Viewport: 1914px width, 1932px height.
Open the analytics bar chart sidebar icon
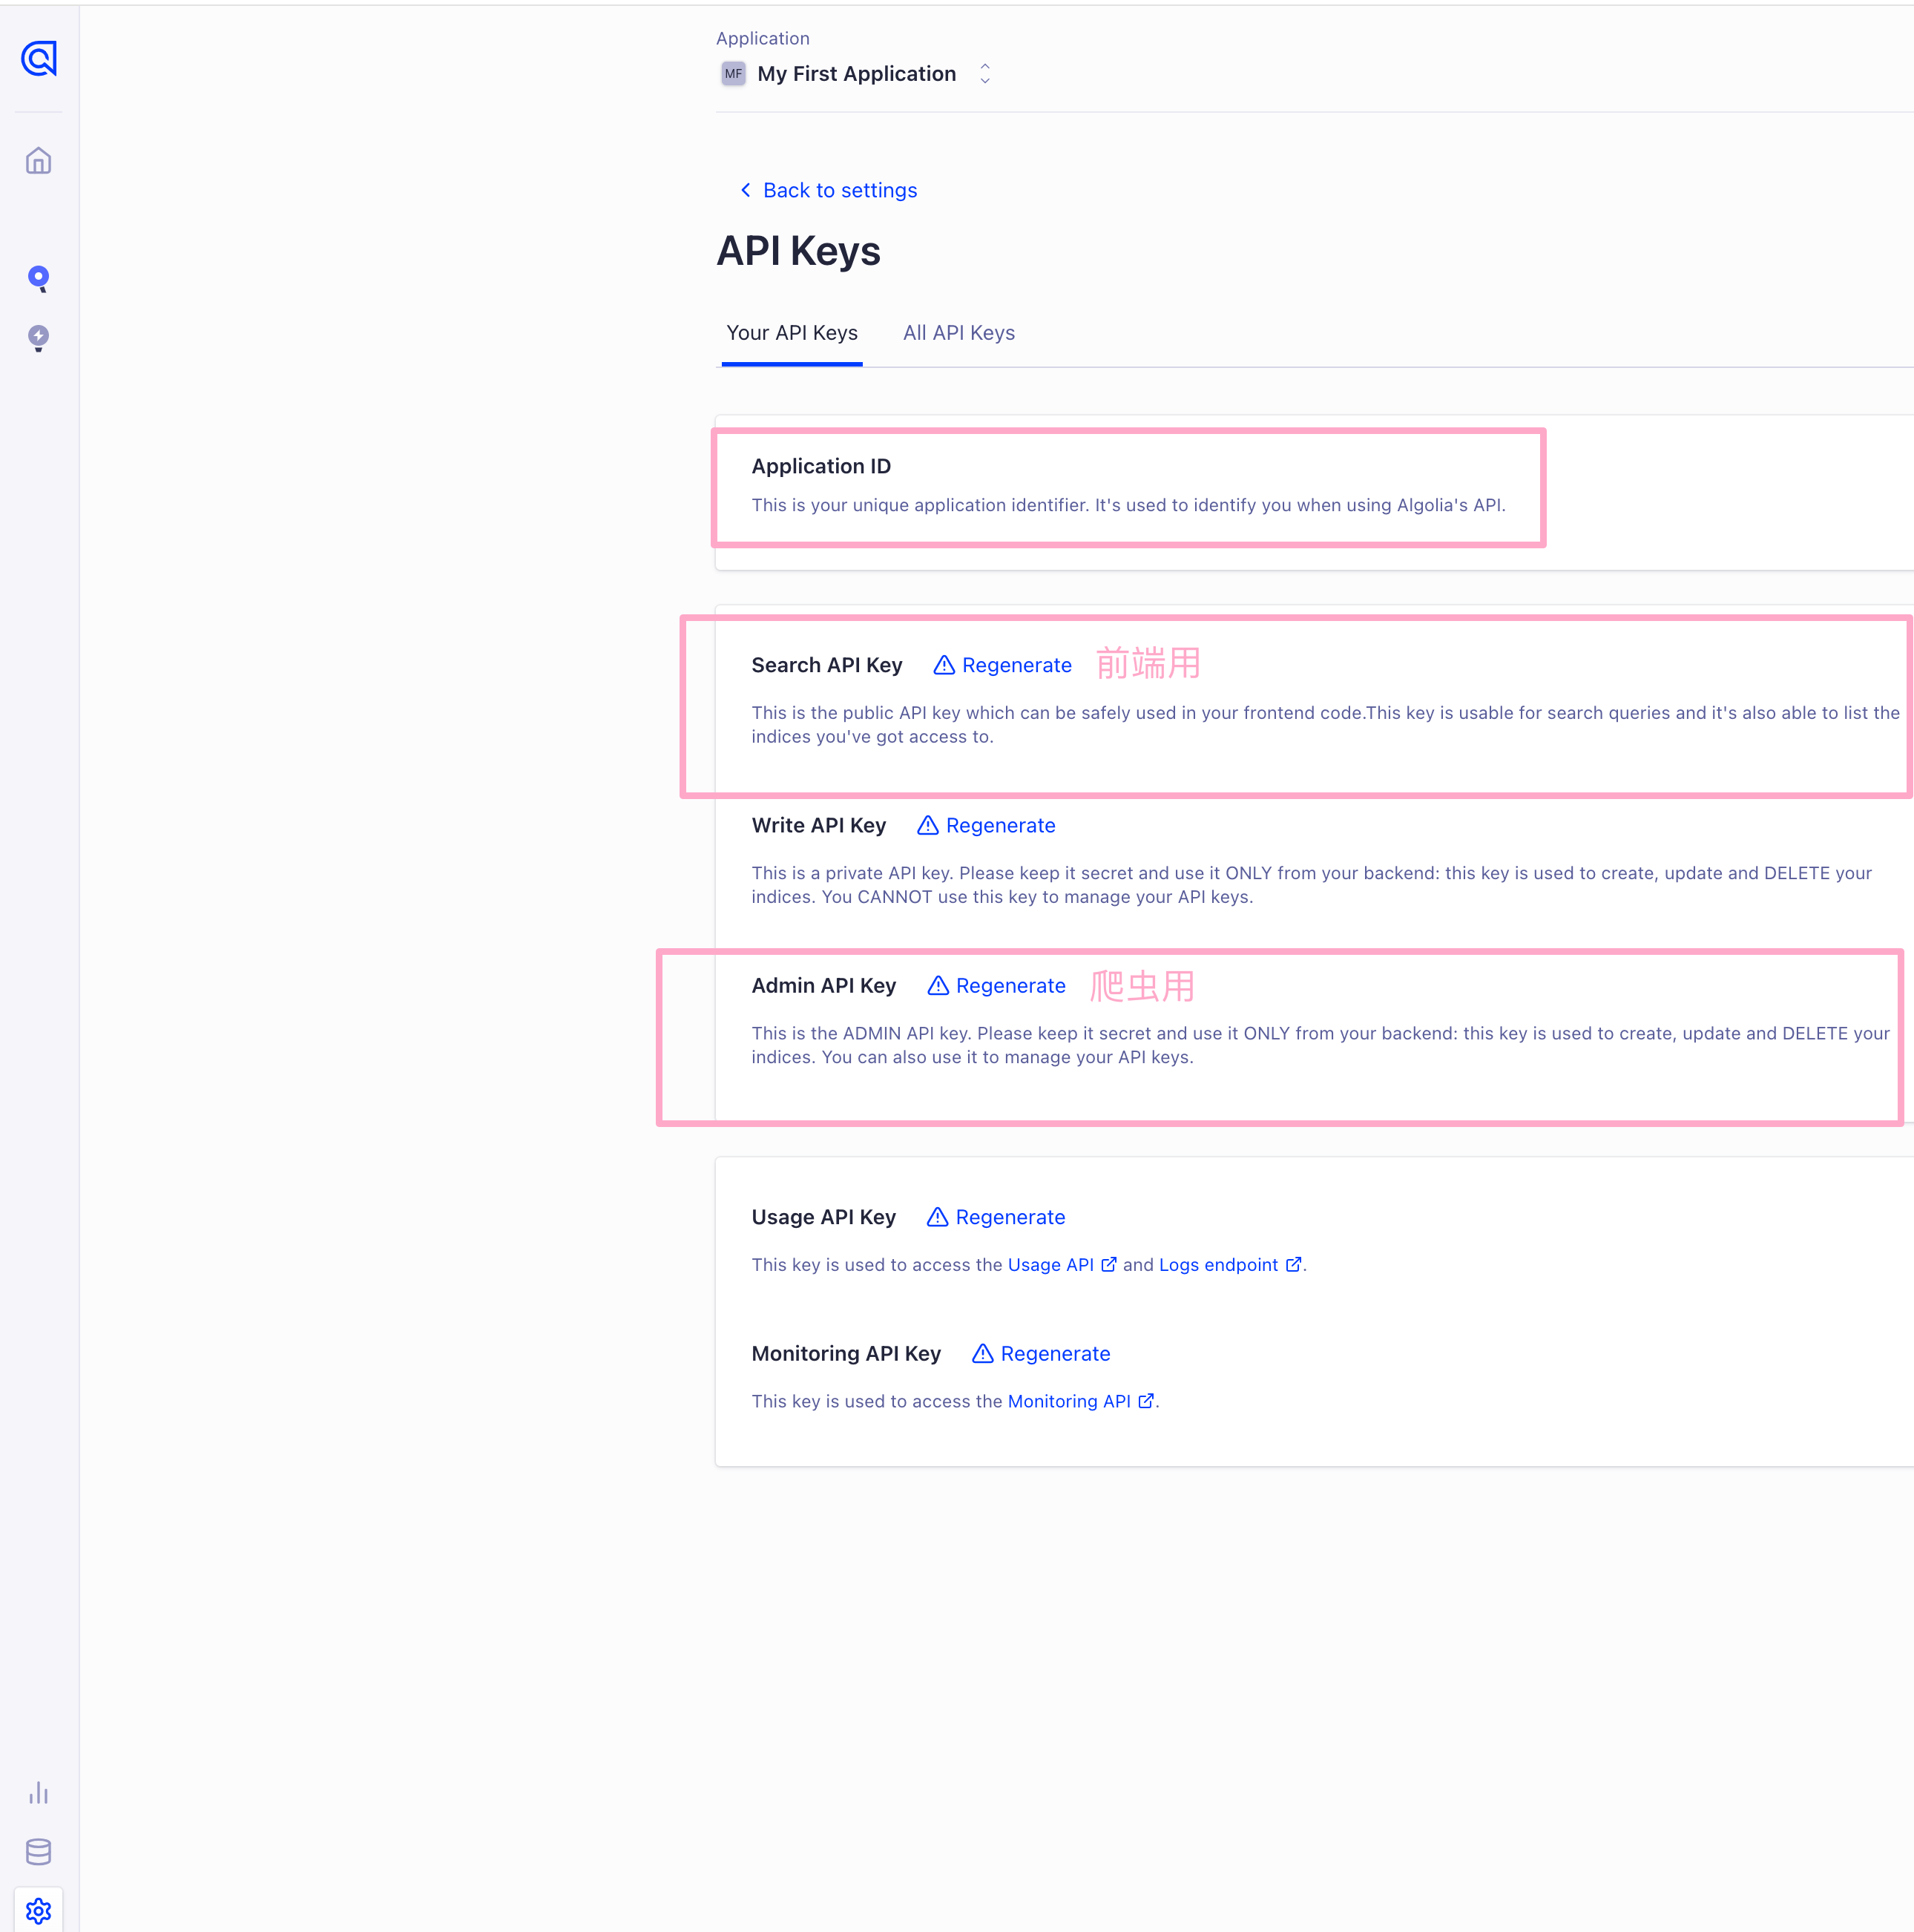coord(38,1792)
